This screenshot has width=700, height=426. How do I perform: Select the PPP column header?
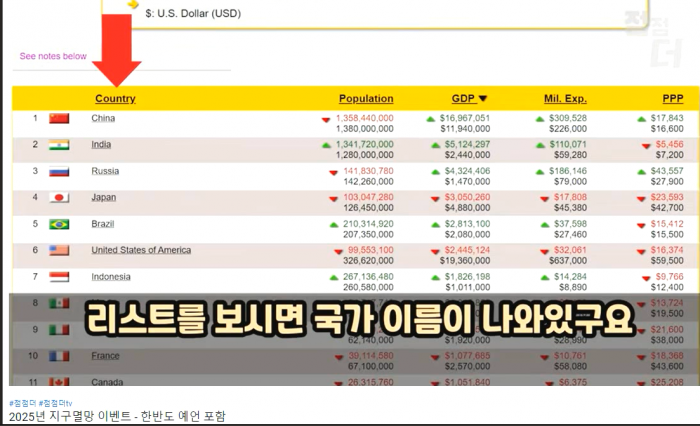pos(672,99)
